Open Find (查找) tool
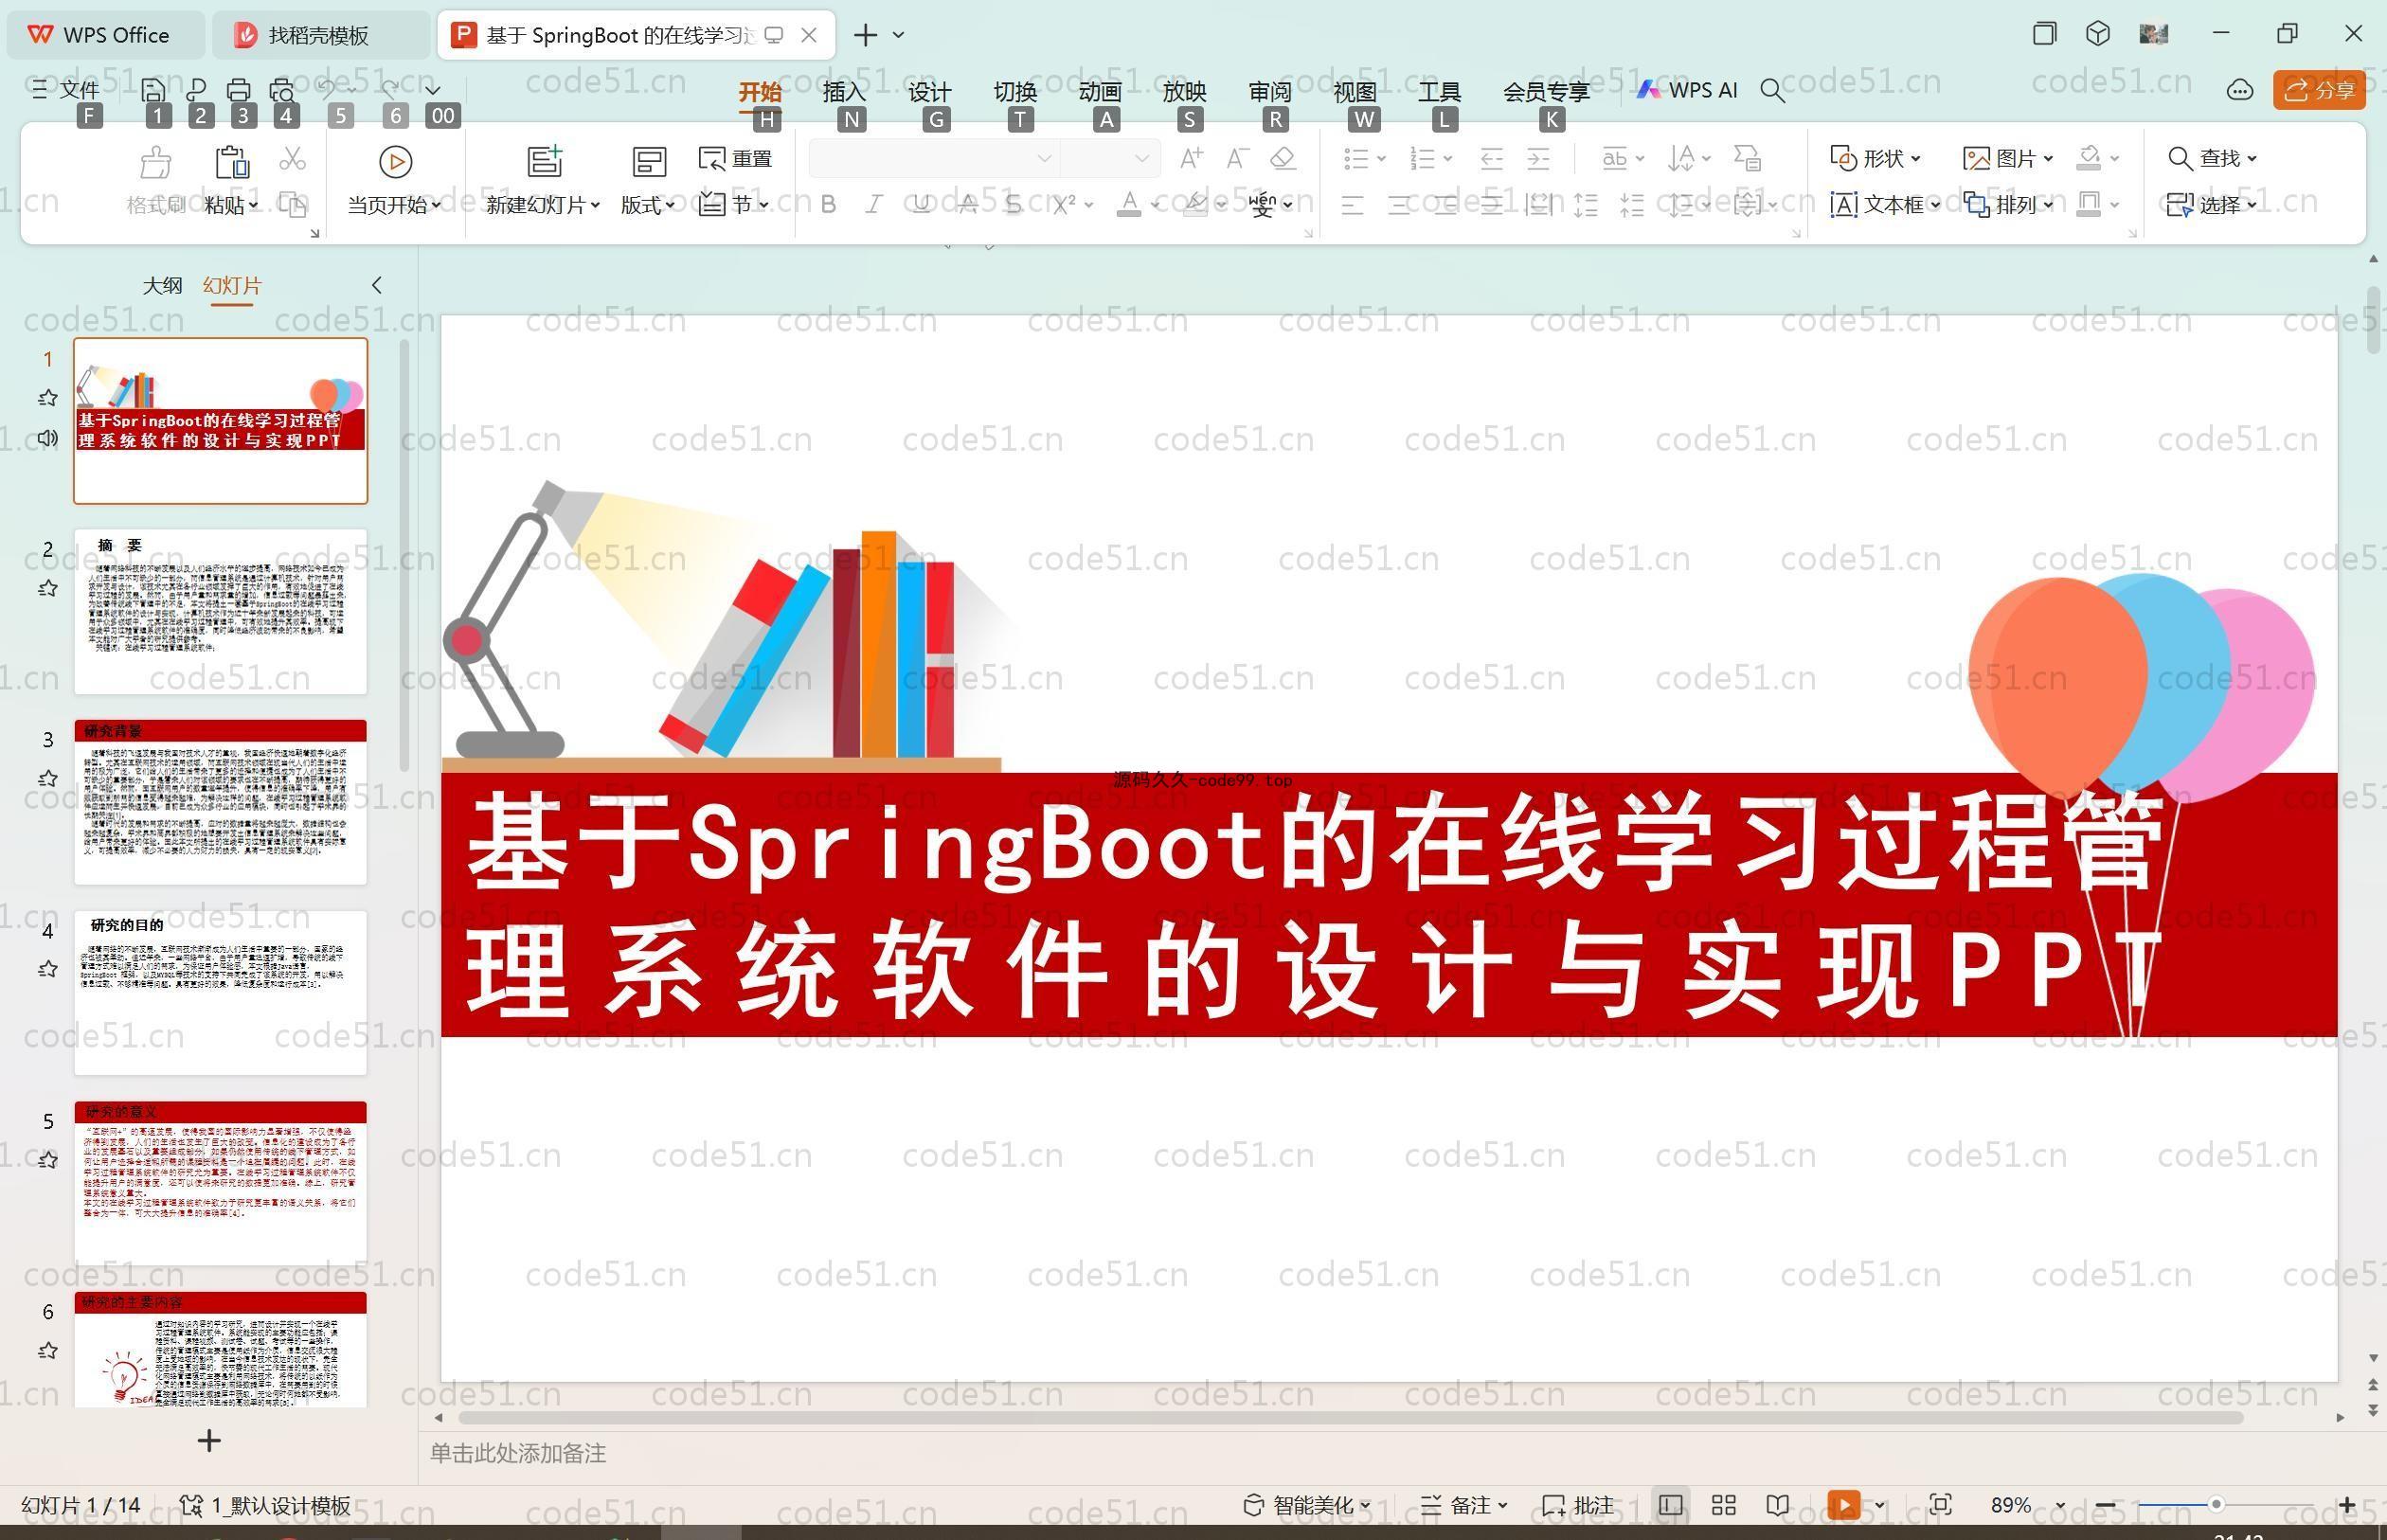This screenshot has height=1540, width=2387. click(x=2211, y=158)
